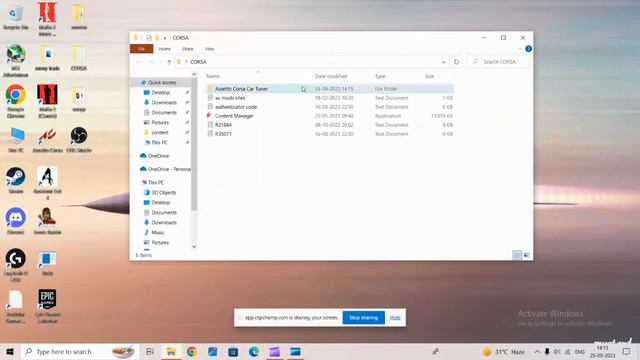The height and width of the screenshot is (360, 640).
Task: Switch to Details view layout
Action: [517, 255]
